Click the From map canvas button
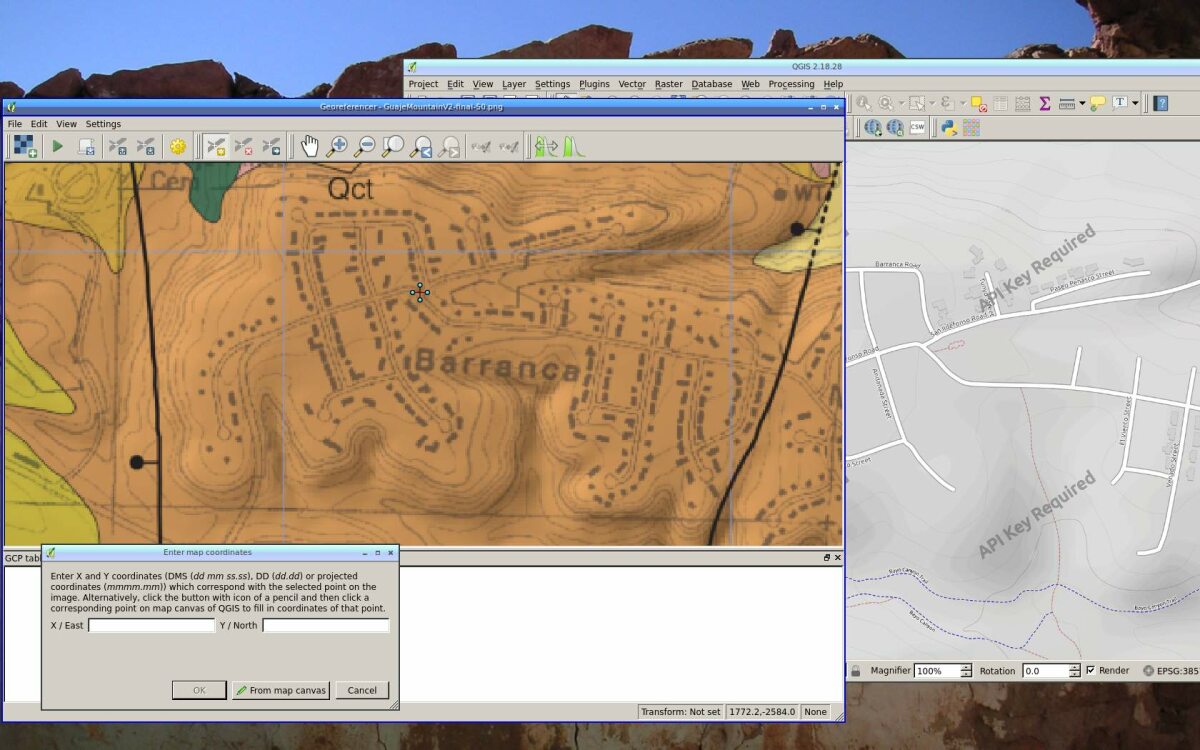1200x750 pixels. click(x=281, y=690)
